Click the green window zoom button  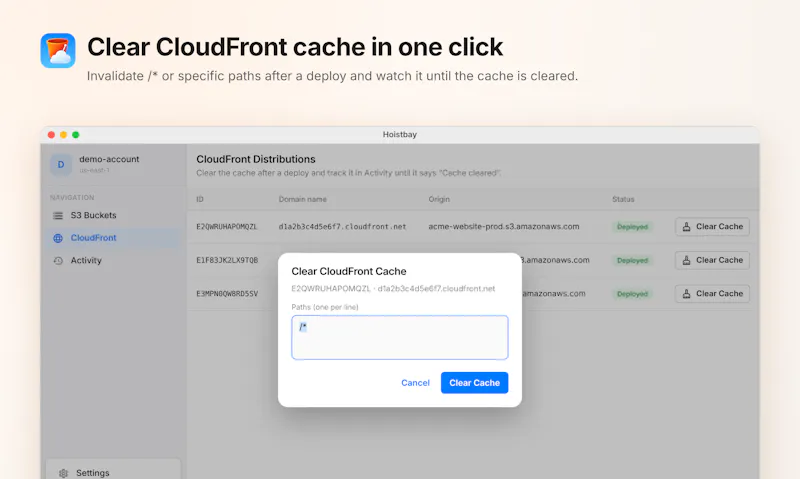(x=76, y=135)
